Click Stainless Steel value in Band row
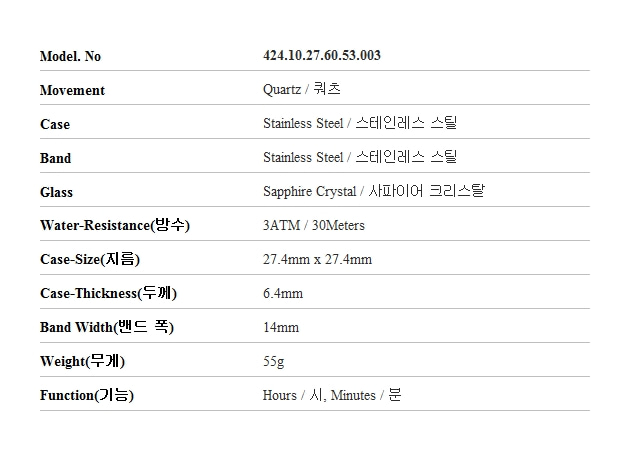This screenshot has width=630, height=454. [360, 158]
